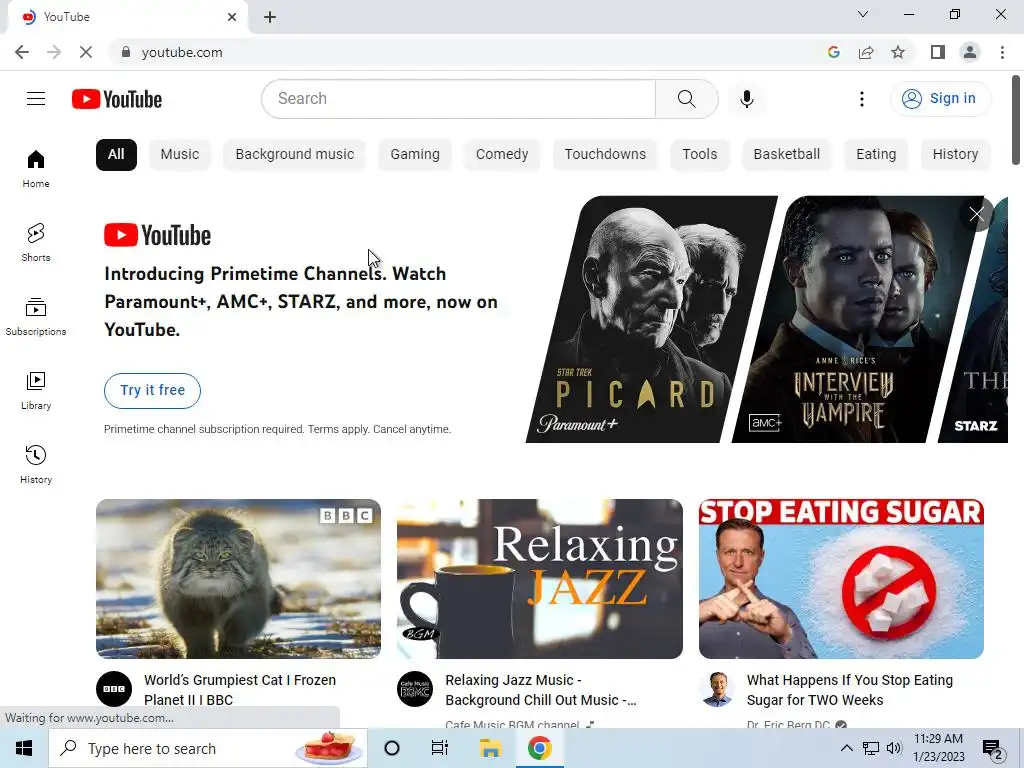The height and width of the screenshot is (768, 1024).
Task: Open World's Grumpiest Cat video thumbnail
Action: pyautogui.click(x=238, y=579)
